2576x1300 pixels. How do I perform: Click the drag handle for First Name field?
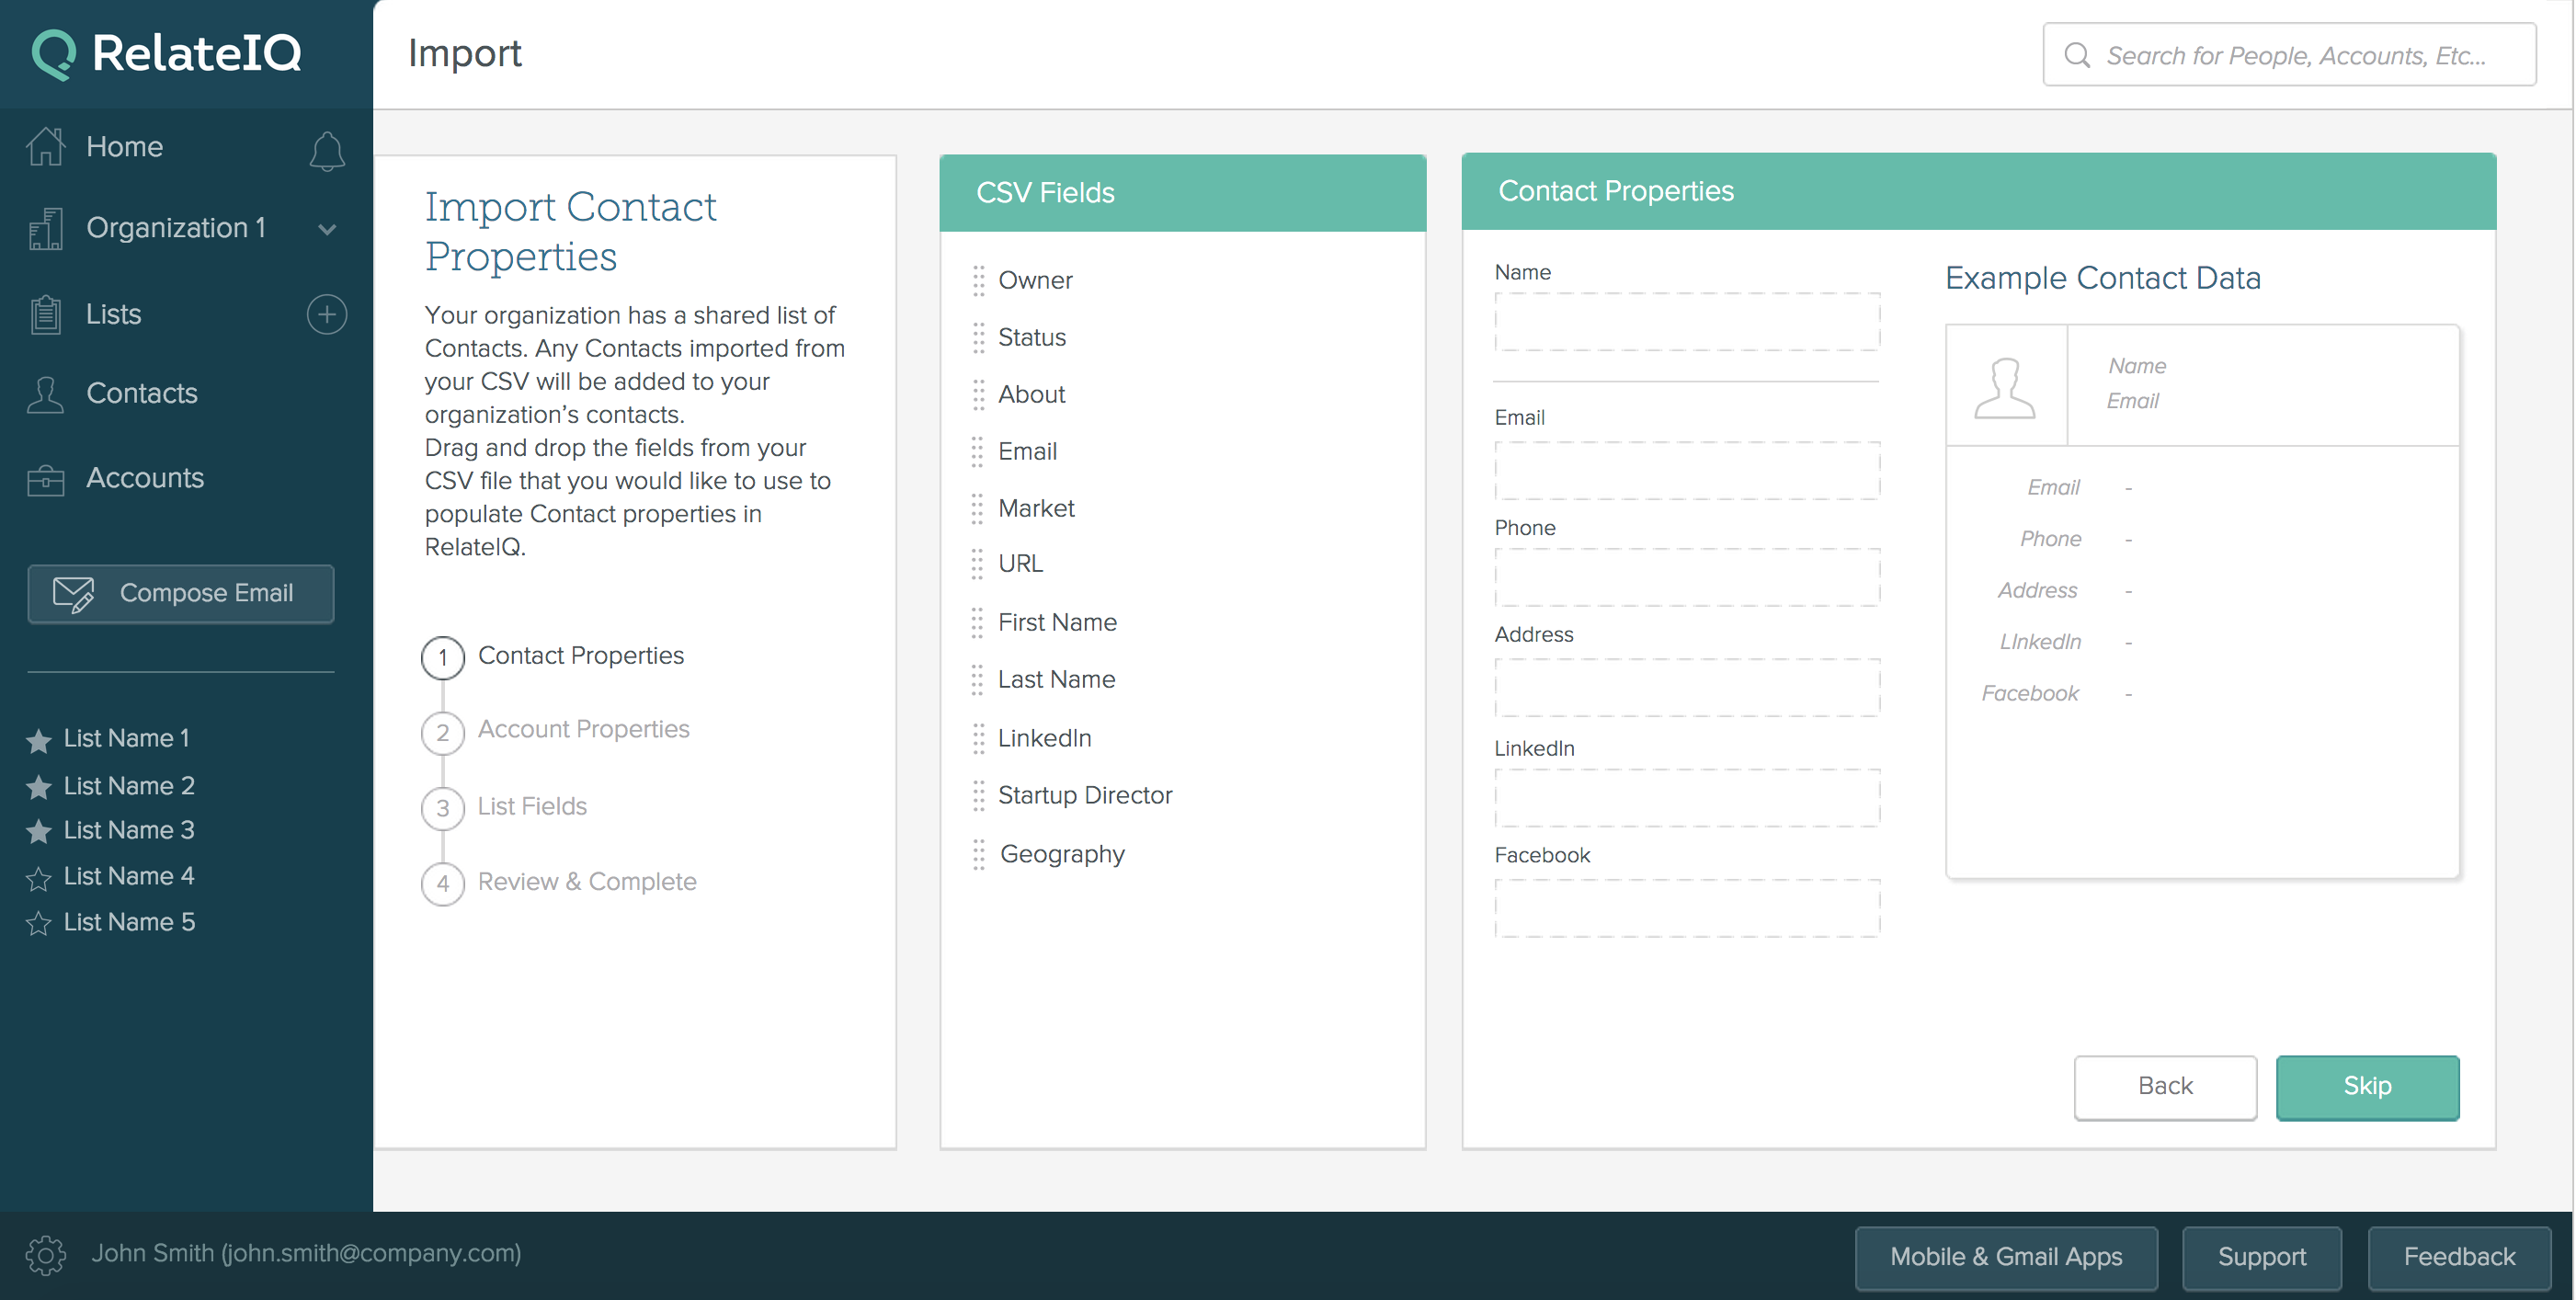pyautogui.click(x=978, y=623)
